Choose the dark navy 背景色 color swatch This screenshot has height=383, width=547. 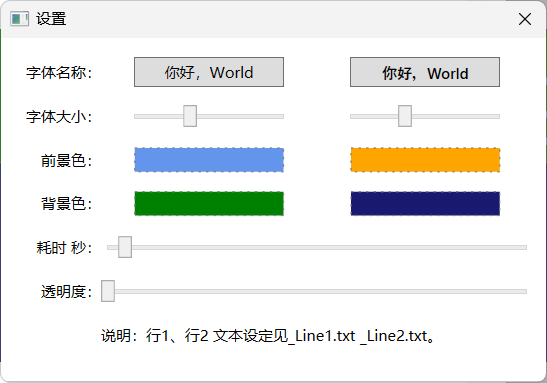[425, 204]
